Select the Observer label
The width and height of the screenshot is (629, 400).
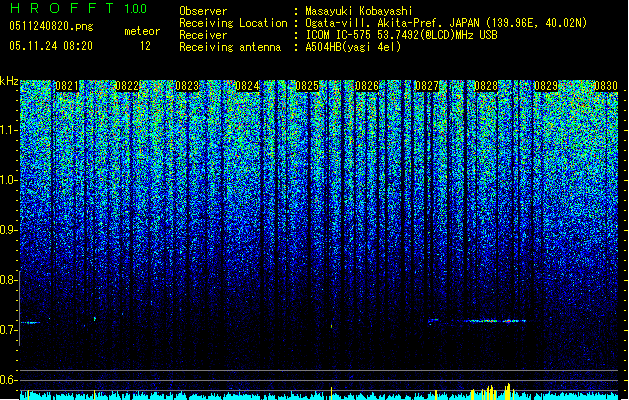click(x=203, y=11)
